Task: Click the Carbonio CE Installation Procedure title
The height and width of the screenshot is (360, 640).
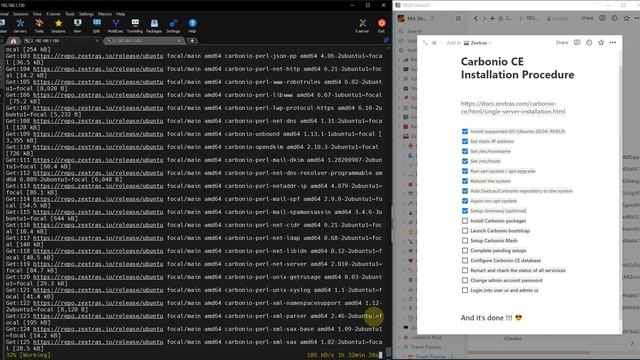Action: coord(517,68)
